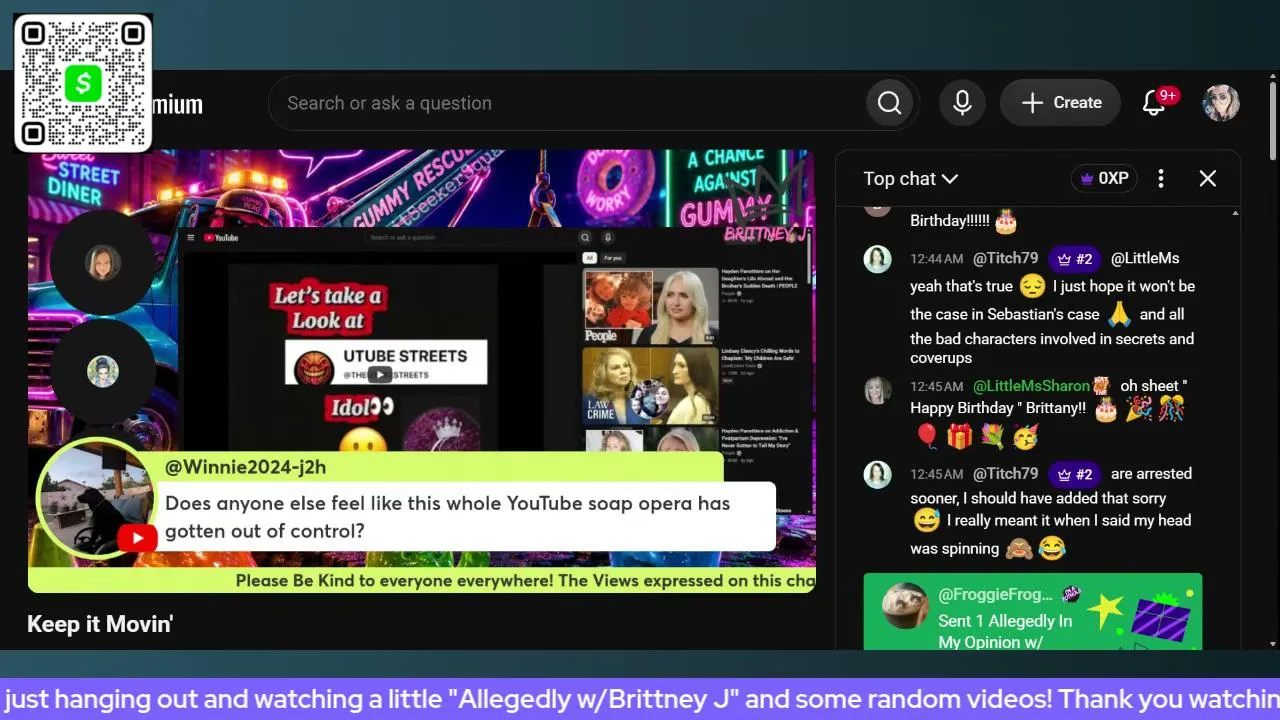Open chat options three-dot menu
1280x720 pixels.
[x=1160, y=179]
